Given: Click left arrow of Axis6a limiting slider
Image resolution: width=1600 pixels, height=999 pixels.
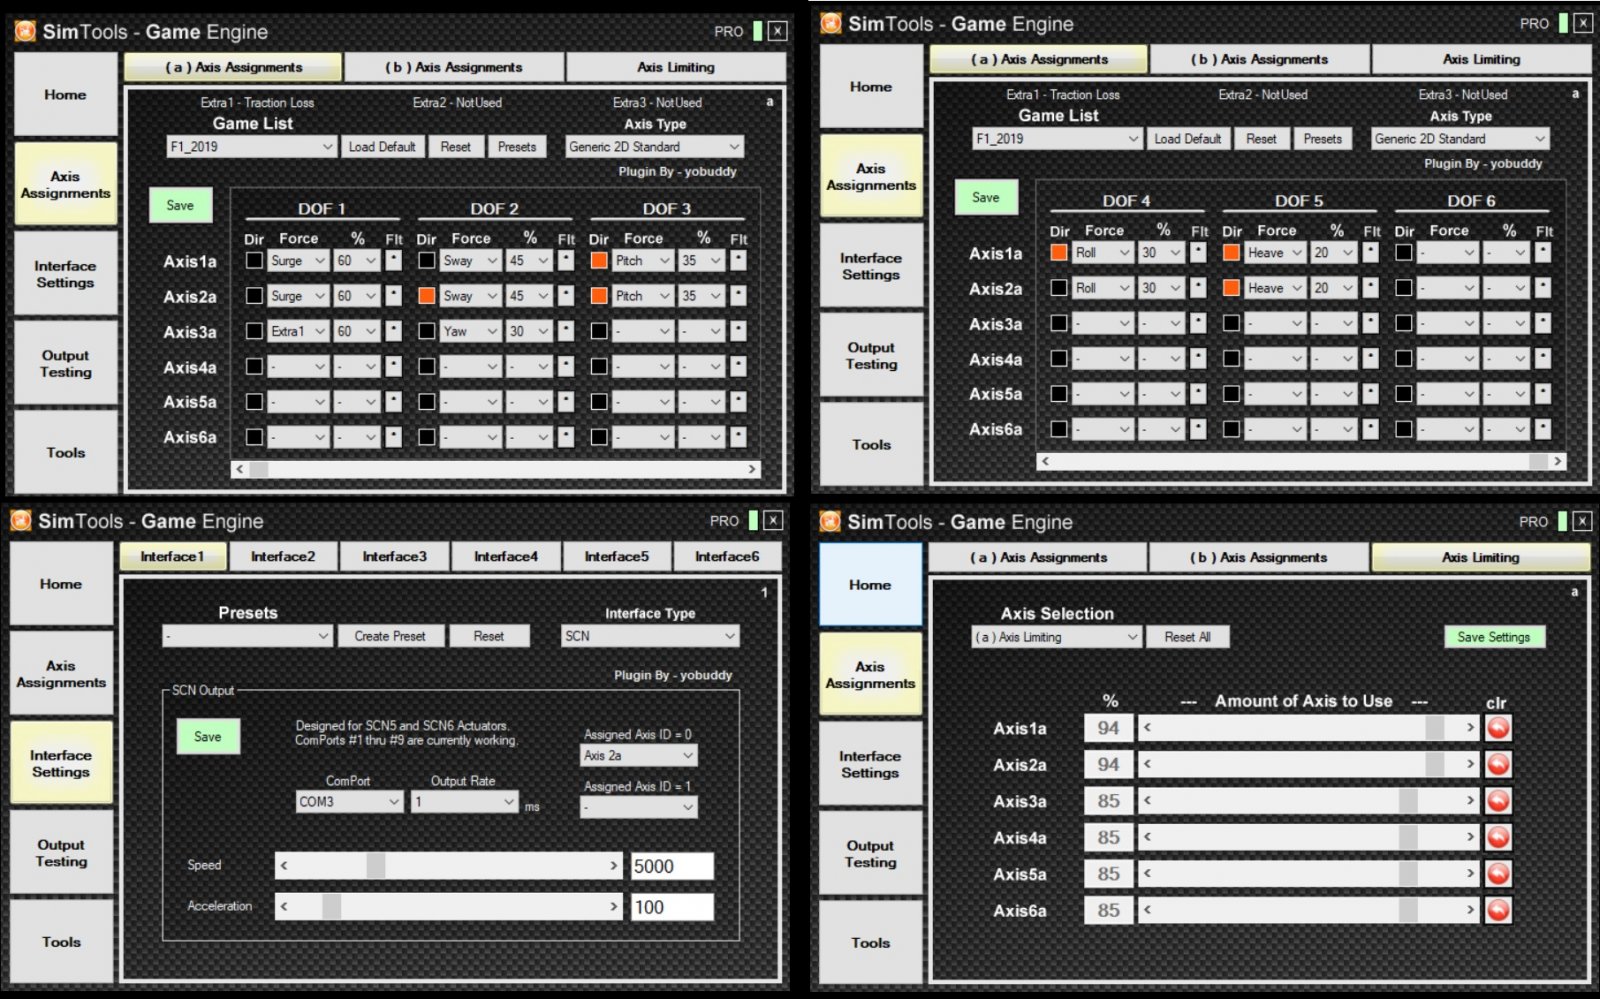Looking at the screenshot, I should [x=1147, y=910].
